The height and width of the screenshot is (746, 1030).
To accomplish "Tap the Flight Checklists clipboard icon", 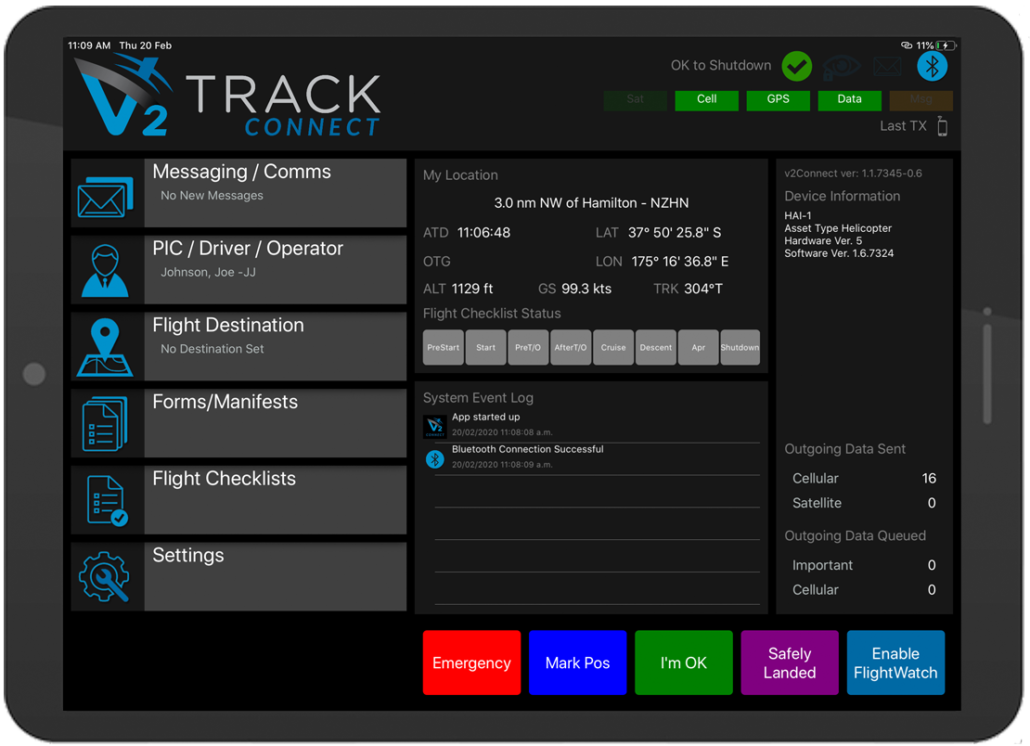I will [106, 500].
